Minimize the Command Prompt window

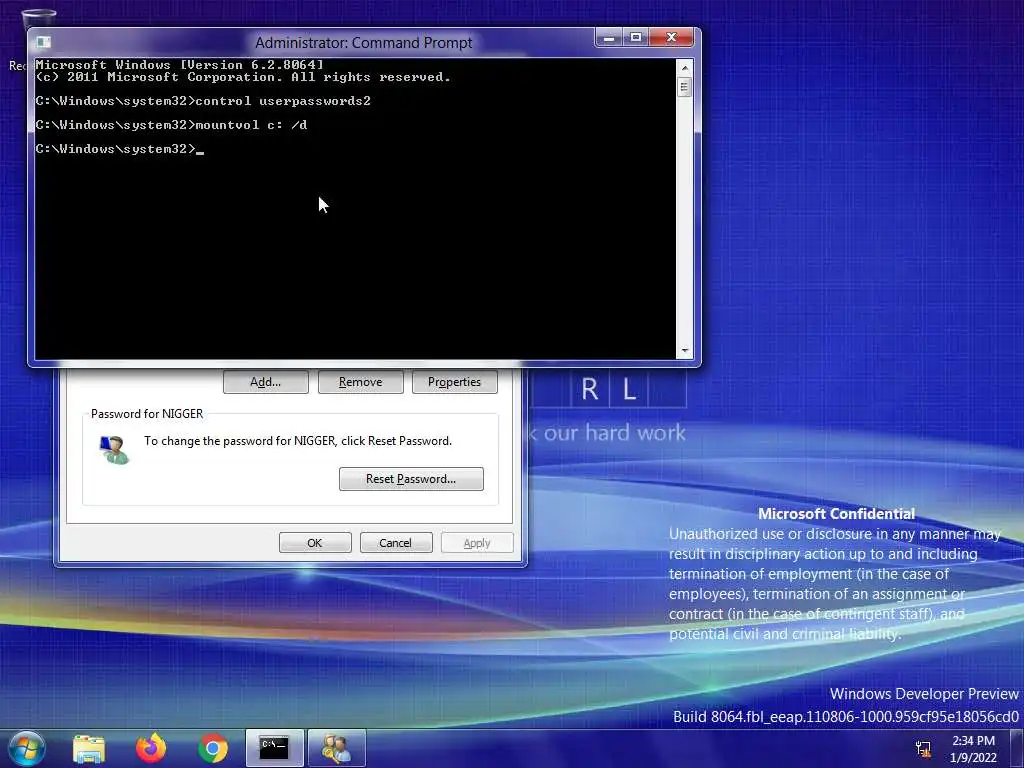[609, 38]
